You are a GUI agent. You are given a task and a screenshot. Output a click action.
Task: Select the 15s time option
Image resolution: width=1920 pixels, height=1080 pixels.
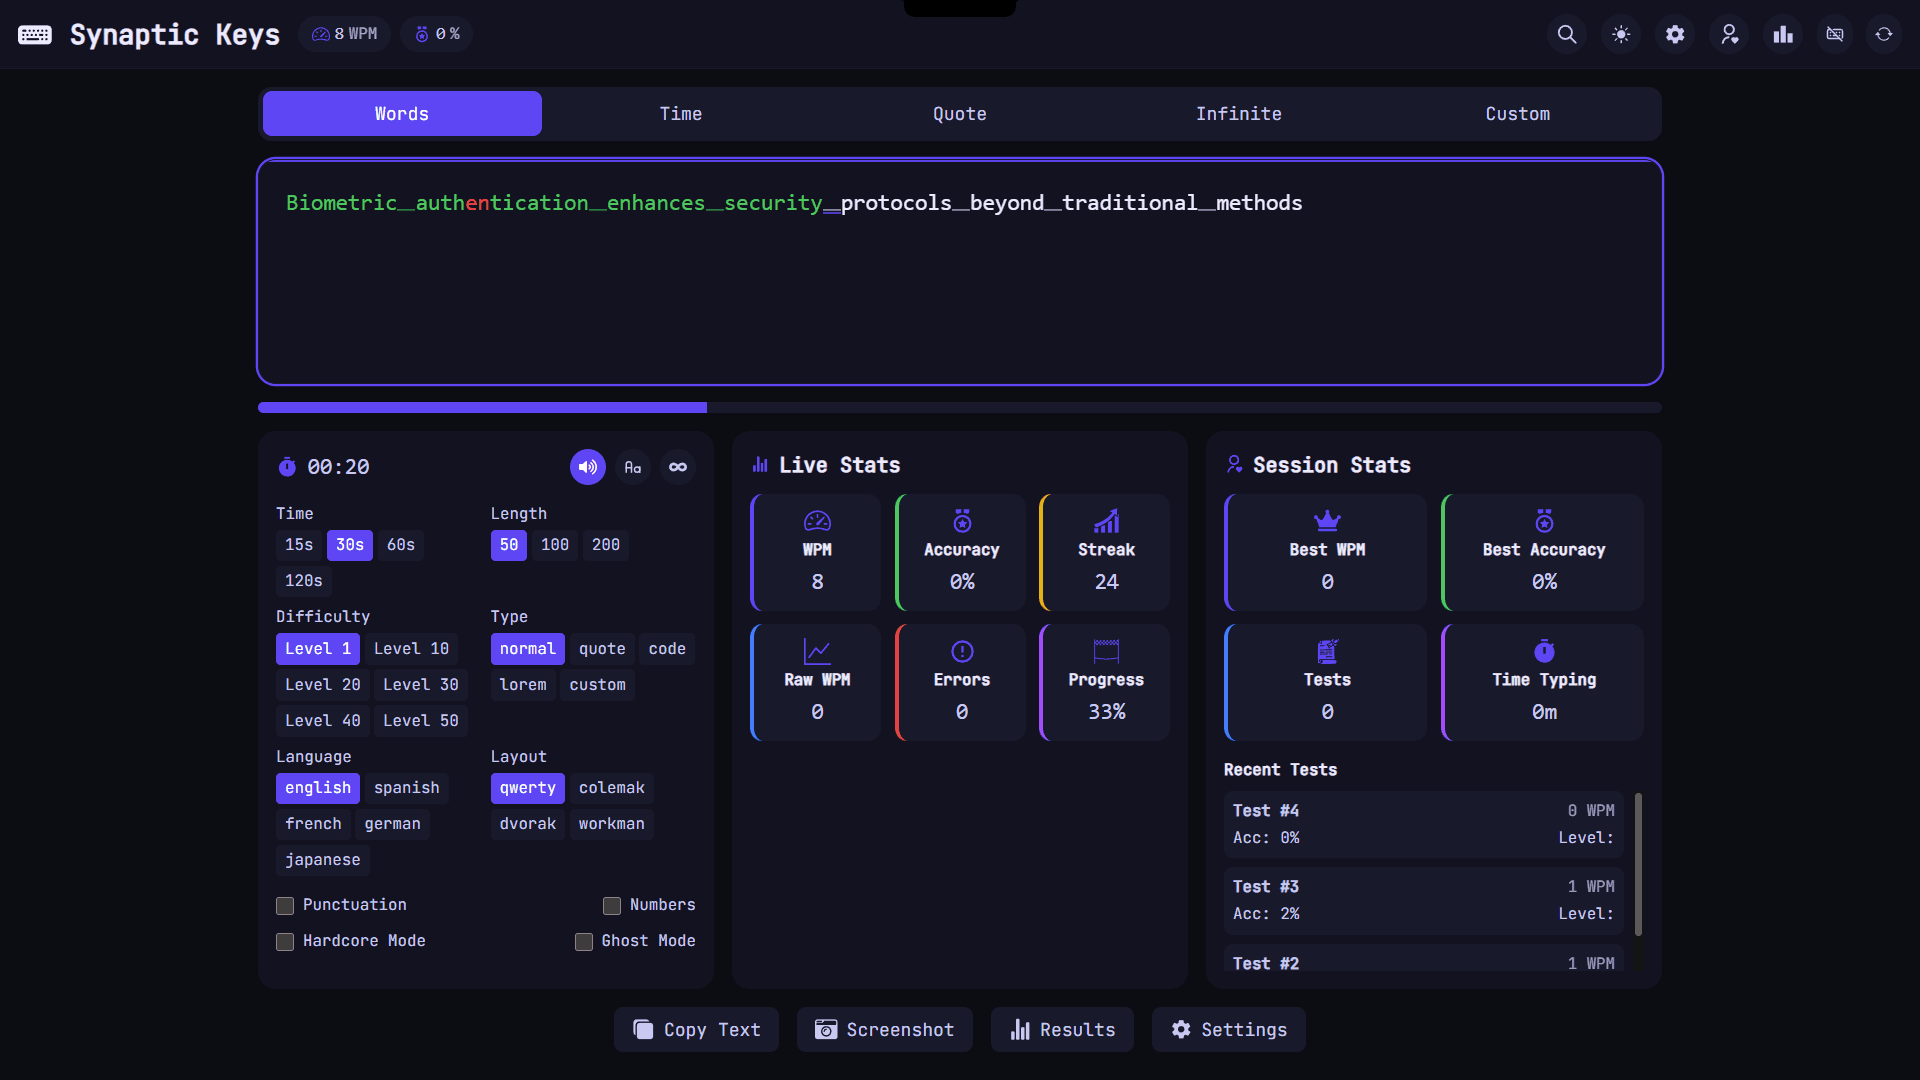tap(299, 545)
